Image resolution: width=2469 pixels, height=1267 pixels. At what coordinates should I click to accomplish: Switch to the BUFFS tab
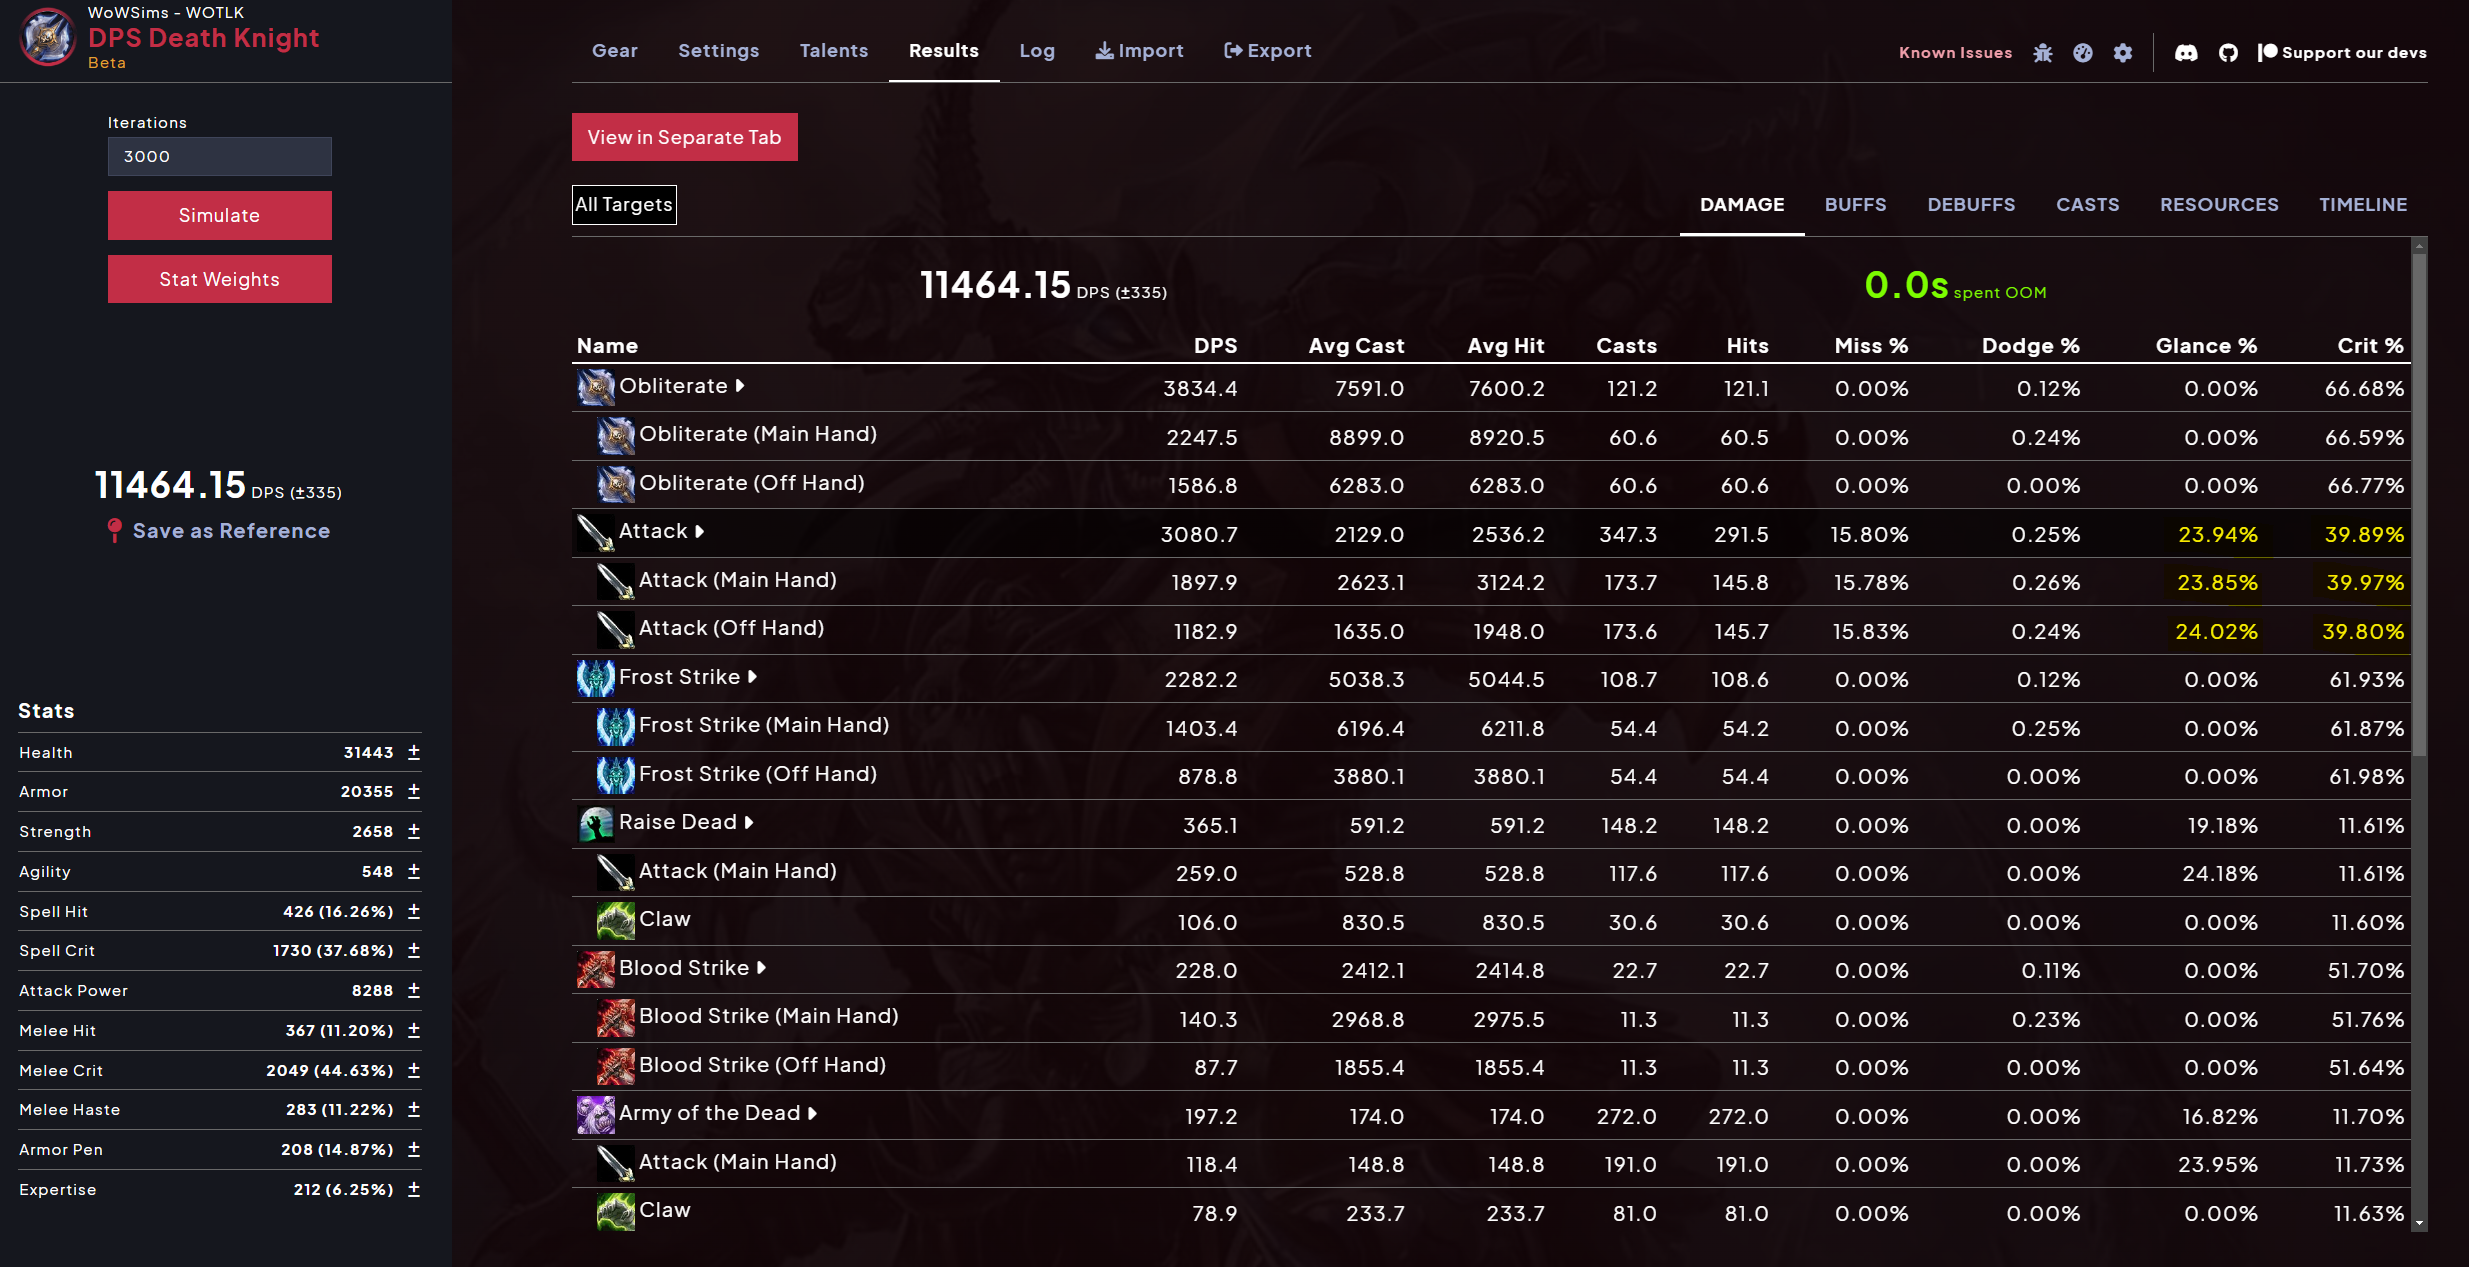pos(1855,204)
